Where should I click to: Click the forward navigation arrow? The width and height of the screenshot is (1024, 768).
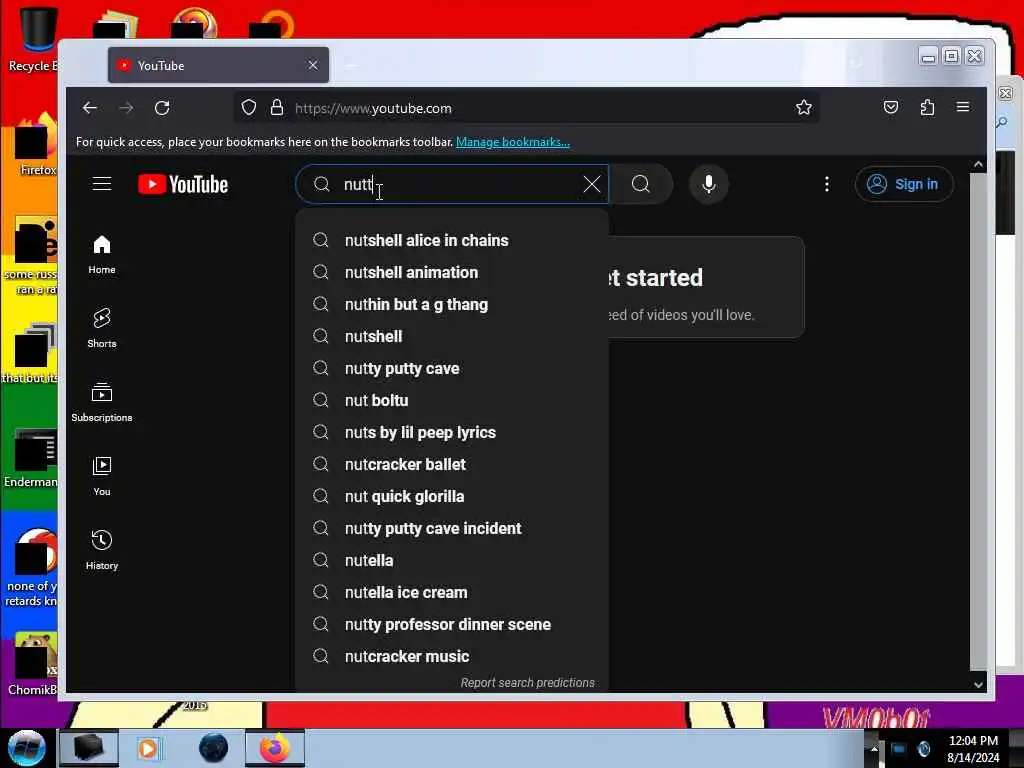point(126,108)
